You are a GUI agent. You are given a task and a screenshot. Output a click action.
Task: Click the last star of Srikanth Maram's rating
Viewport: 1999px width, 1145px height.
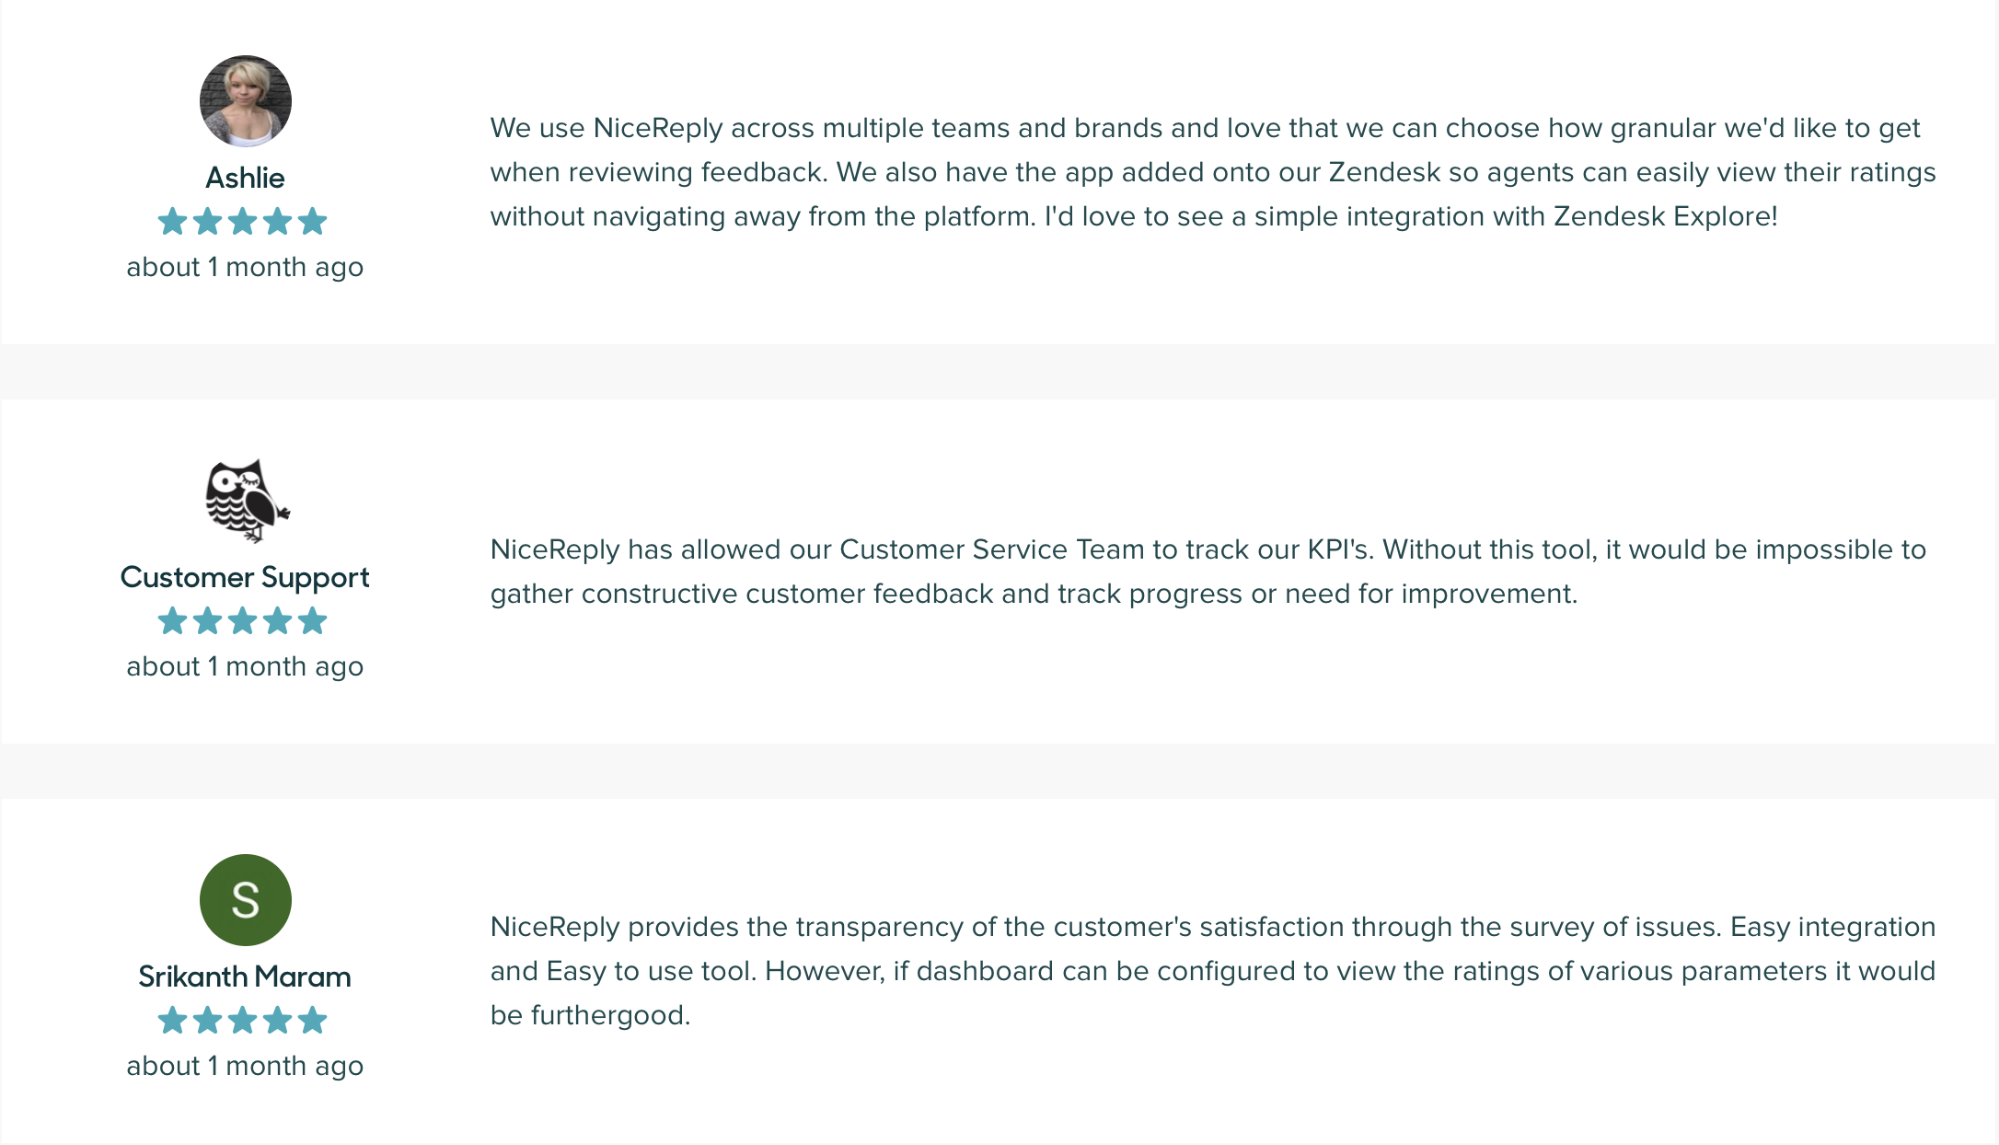click(313, 1020)
